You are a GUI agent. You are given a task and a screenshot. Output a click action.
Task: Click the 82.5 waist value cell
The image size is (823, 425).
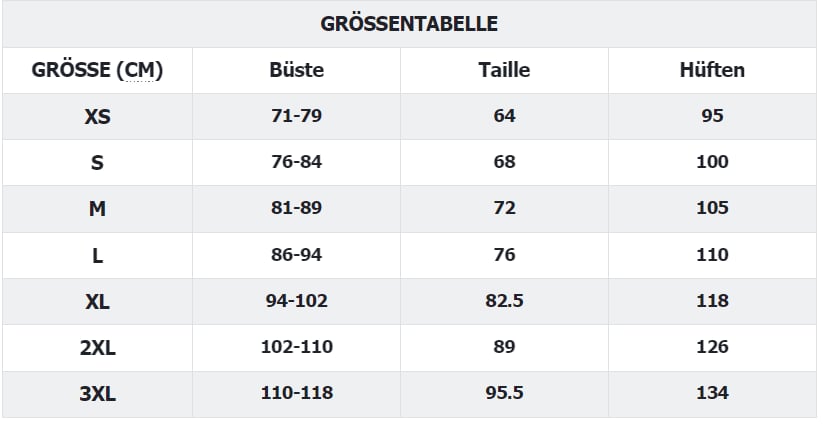click(x=504, y=301)
